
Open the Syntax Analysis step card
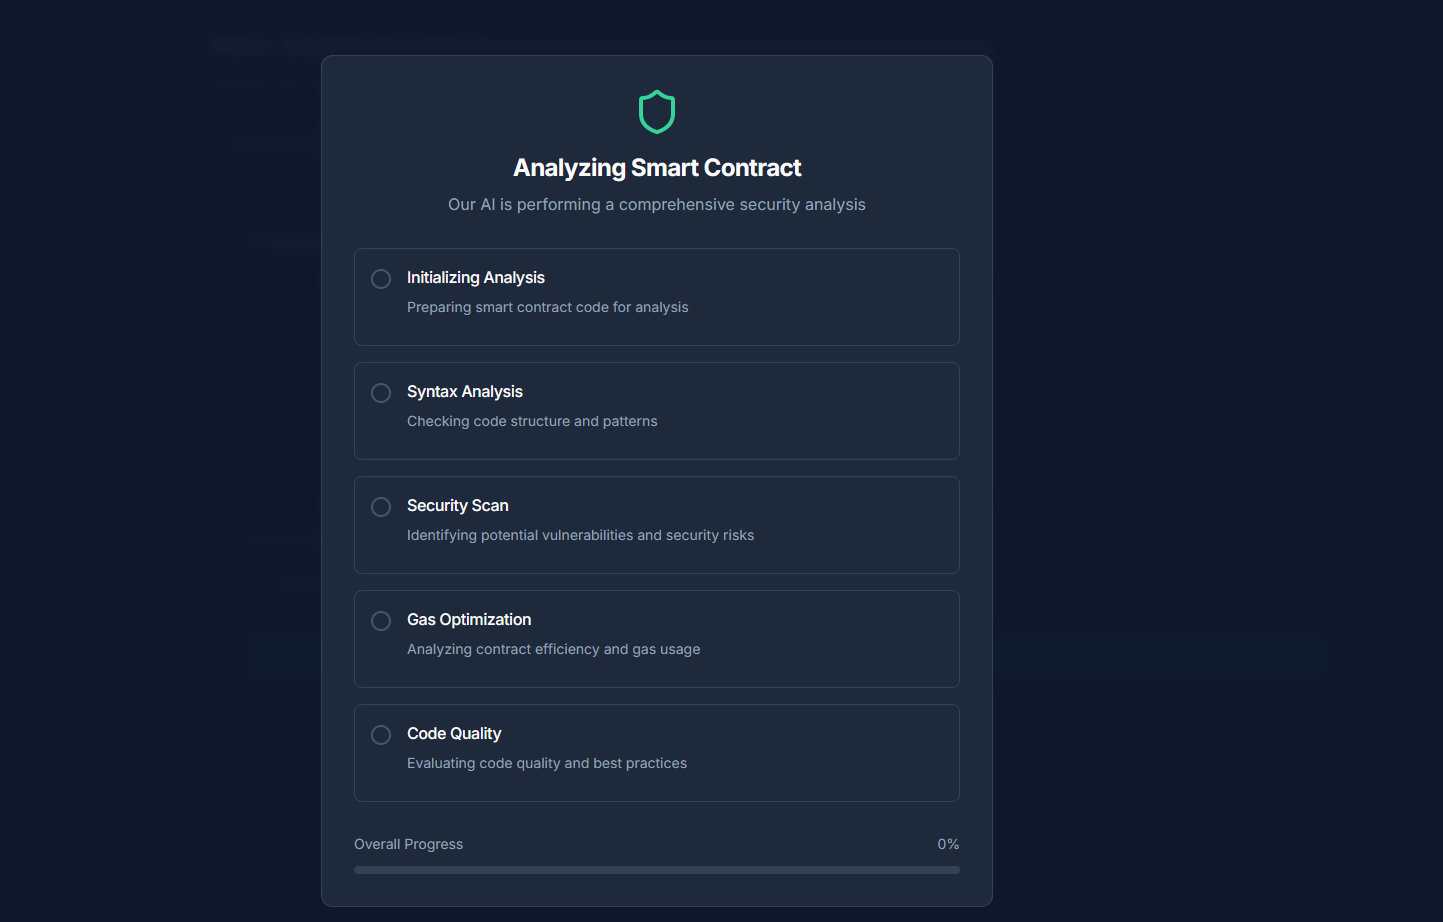(x=657, y=411)
